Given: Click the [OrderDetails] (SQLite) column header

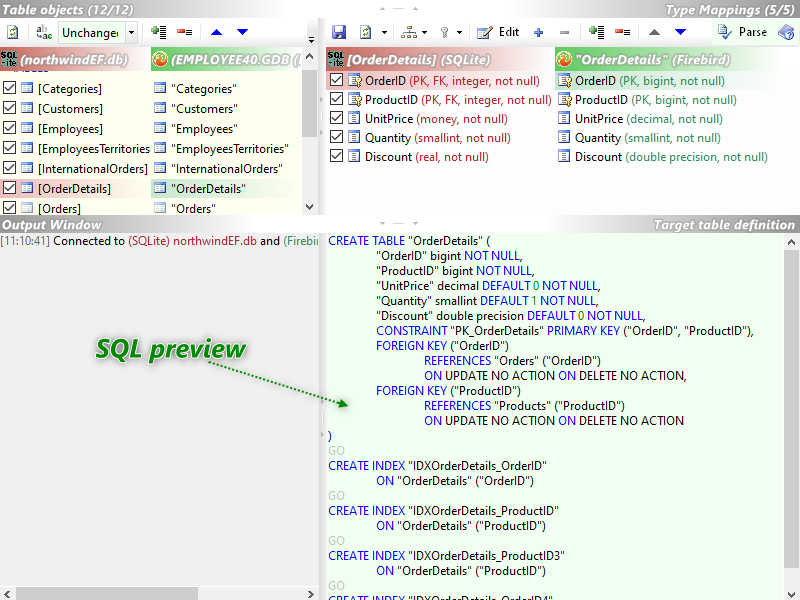Looking at the screenshot, I should 439,60.
